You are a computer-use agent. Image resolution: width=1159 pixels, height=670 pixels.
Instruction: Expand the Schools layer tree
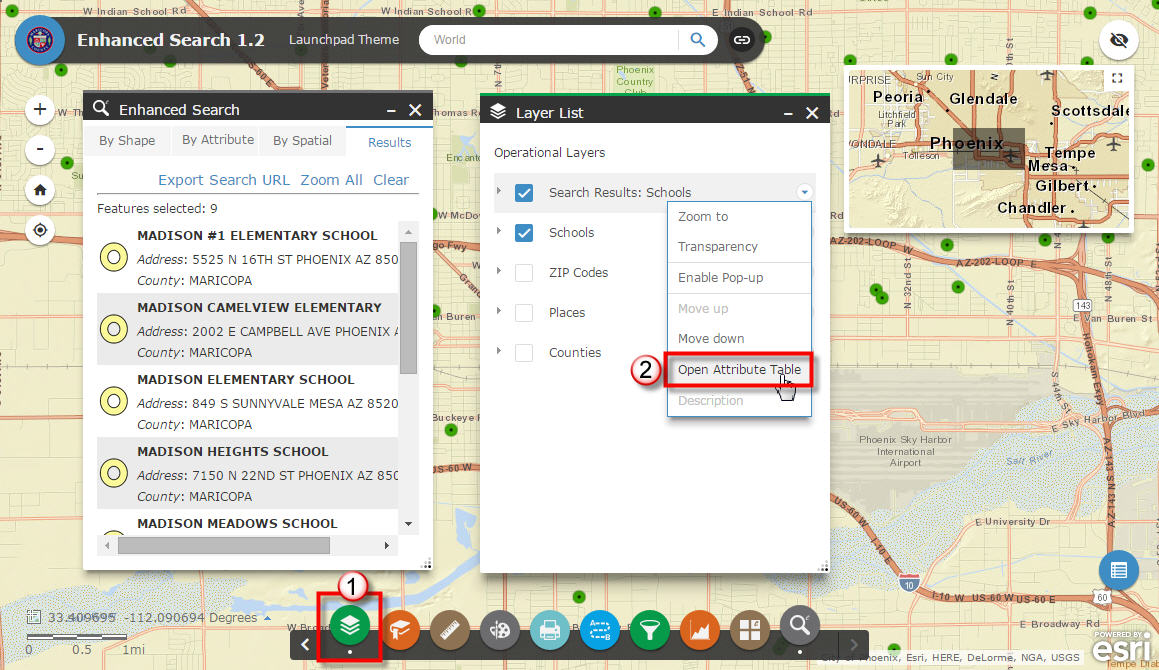[x=499, y=231]
